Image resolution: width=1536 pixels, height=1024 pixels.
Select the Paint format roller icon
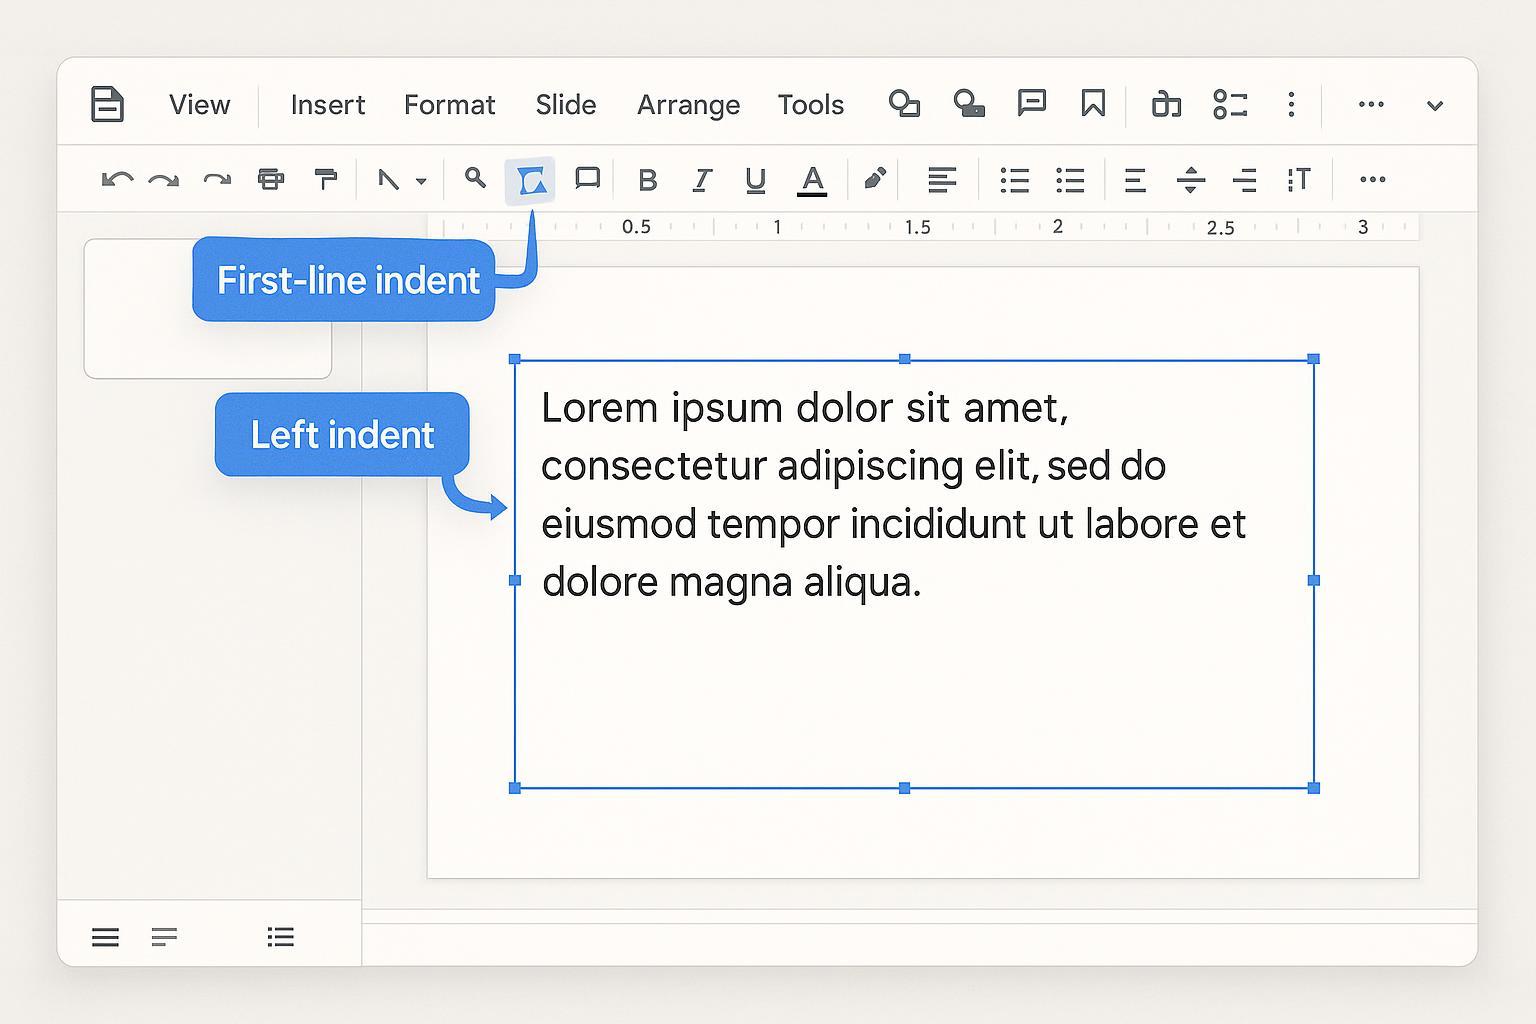coord(325,180)
